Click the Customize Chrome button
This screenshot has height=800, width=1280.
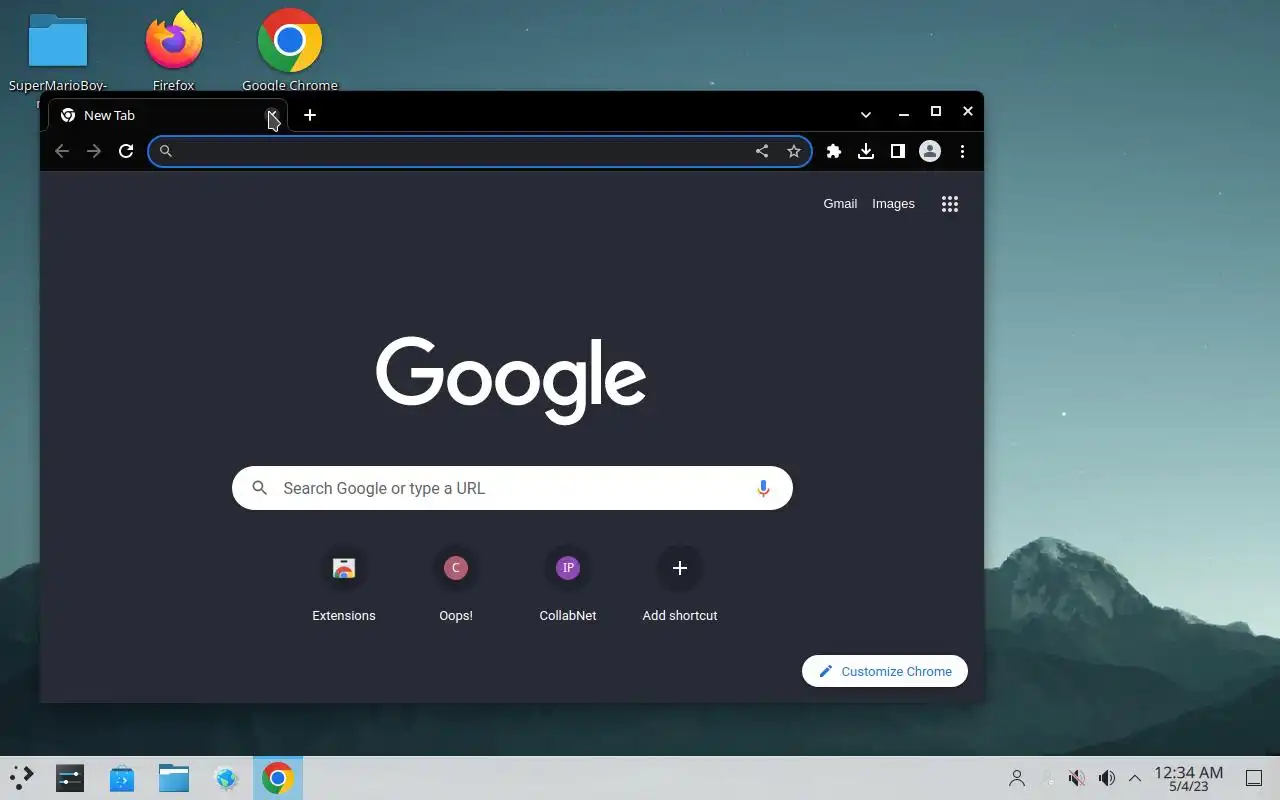click(x=885, y=671)
